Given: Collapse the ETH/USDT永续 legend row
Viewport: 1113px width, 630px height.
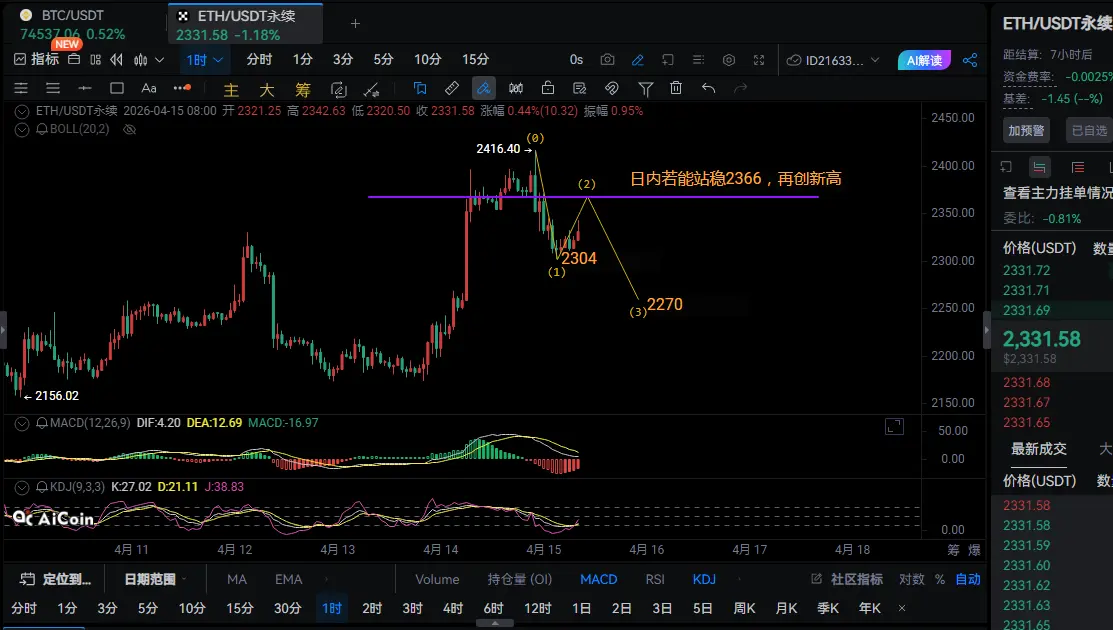Looking at the screenshot, I should (22, 111).
